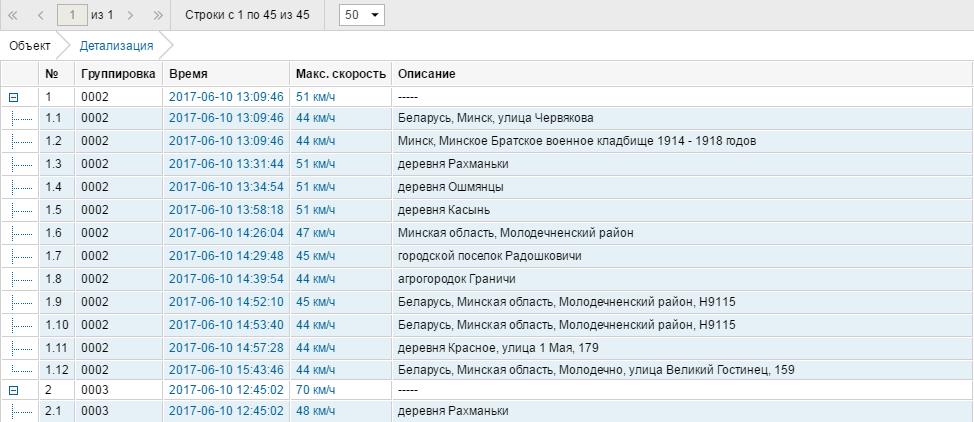974x422 pixels.
Task: Open time link 2017-06-10 13:31:44
Action: (x=227, y=164)
